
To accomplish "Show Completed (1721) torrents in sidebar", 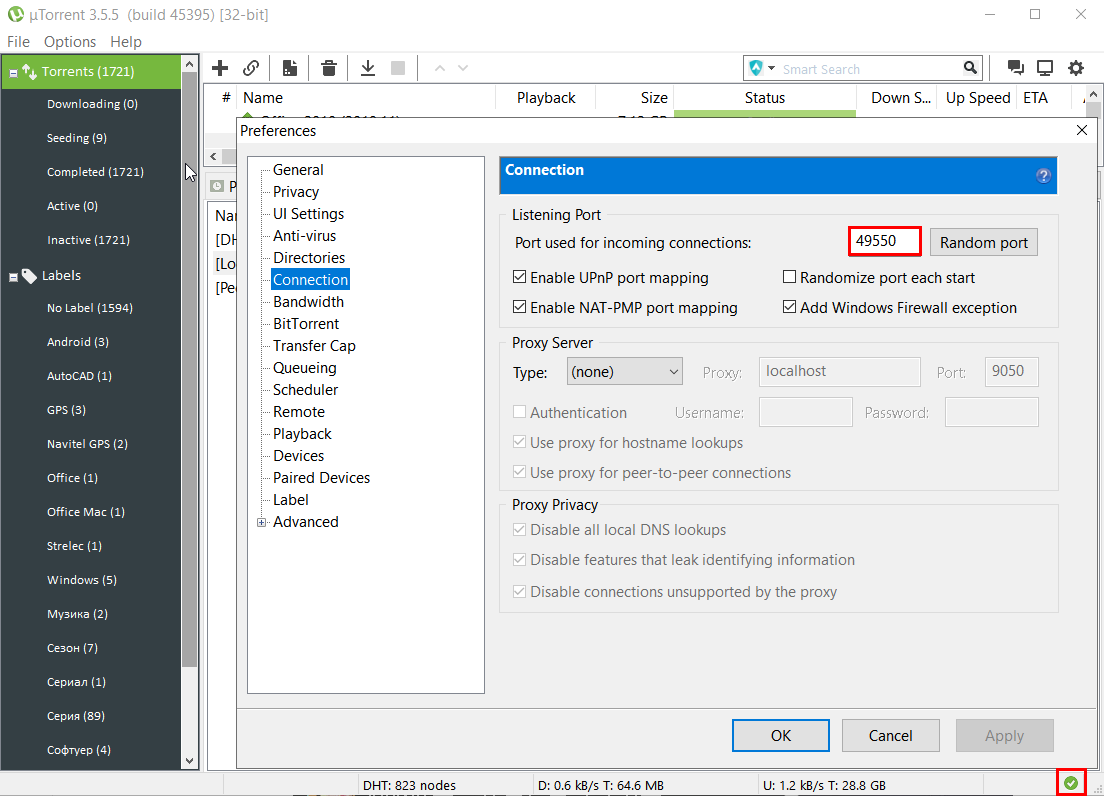I will pos(95,172).
